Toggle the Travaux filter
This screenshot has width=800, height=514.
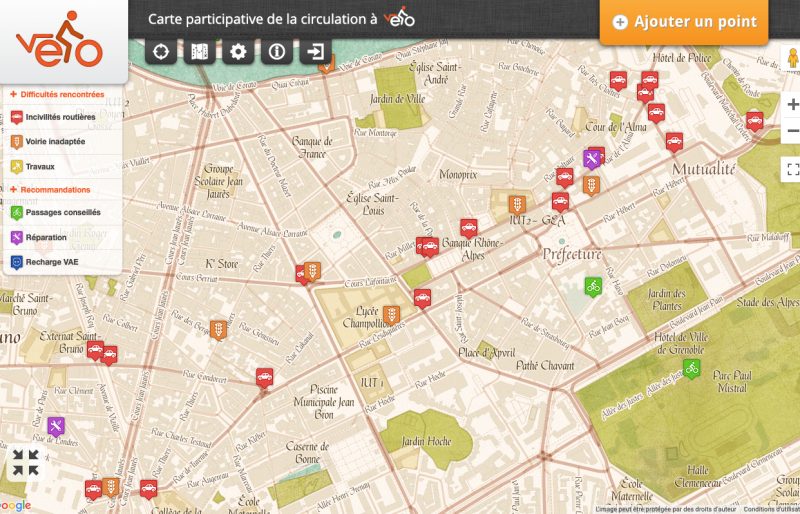(x=40, y=167)
